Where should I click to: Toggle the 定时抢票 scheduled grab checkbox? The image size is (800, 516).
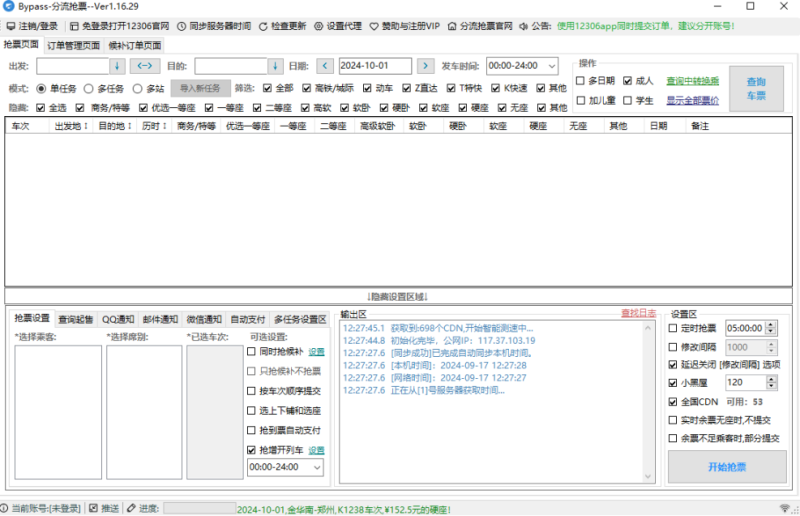click(x=673, y=328)
